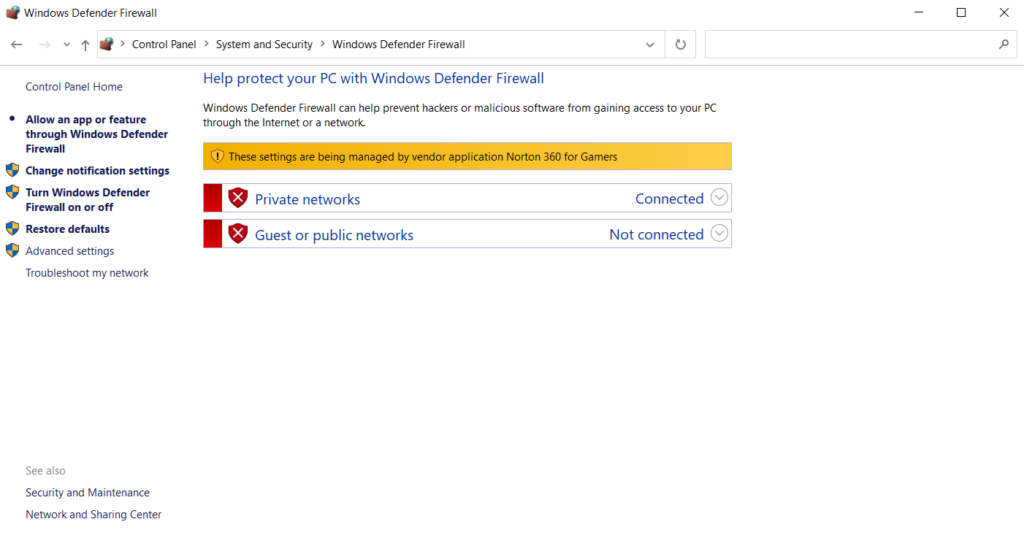This screenshot has height=538, width=1024.
Task: Open Change notification settings
Action: pyautogui.click(x=97, y=170)
